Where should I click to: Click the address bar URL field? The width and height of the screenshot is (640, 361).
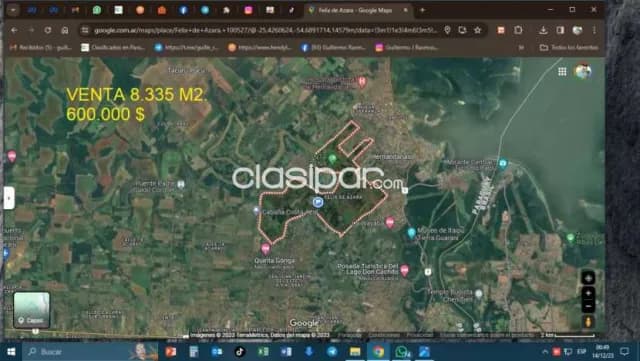coord(265,30)
